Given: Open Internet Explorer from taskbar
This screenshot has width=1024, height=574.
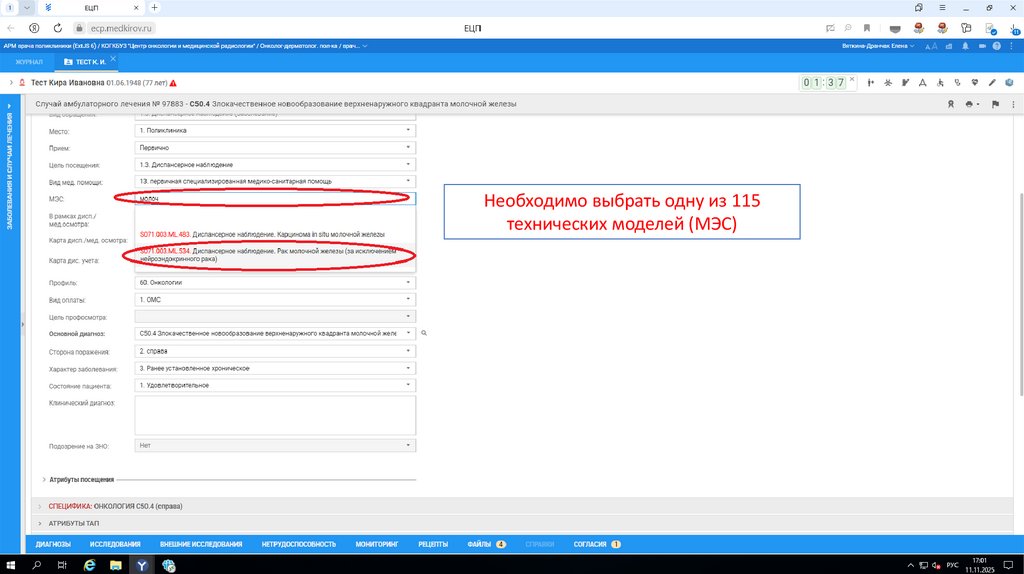Looking at the screenshot, I should 89,566.
